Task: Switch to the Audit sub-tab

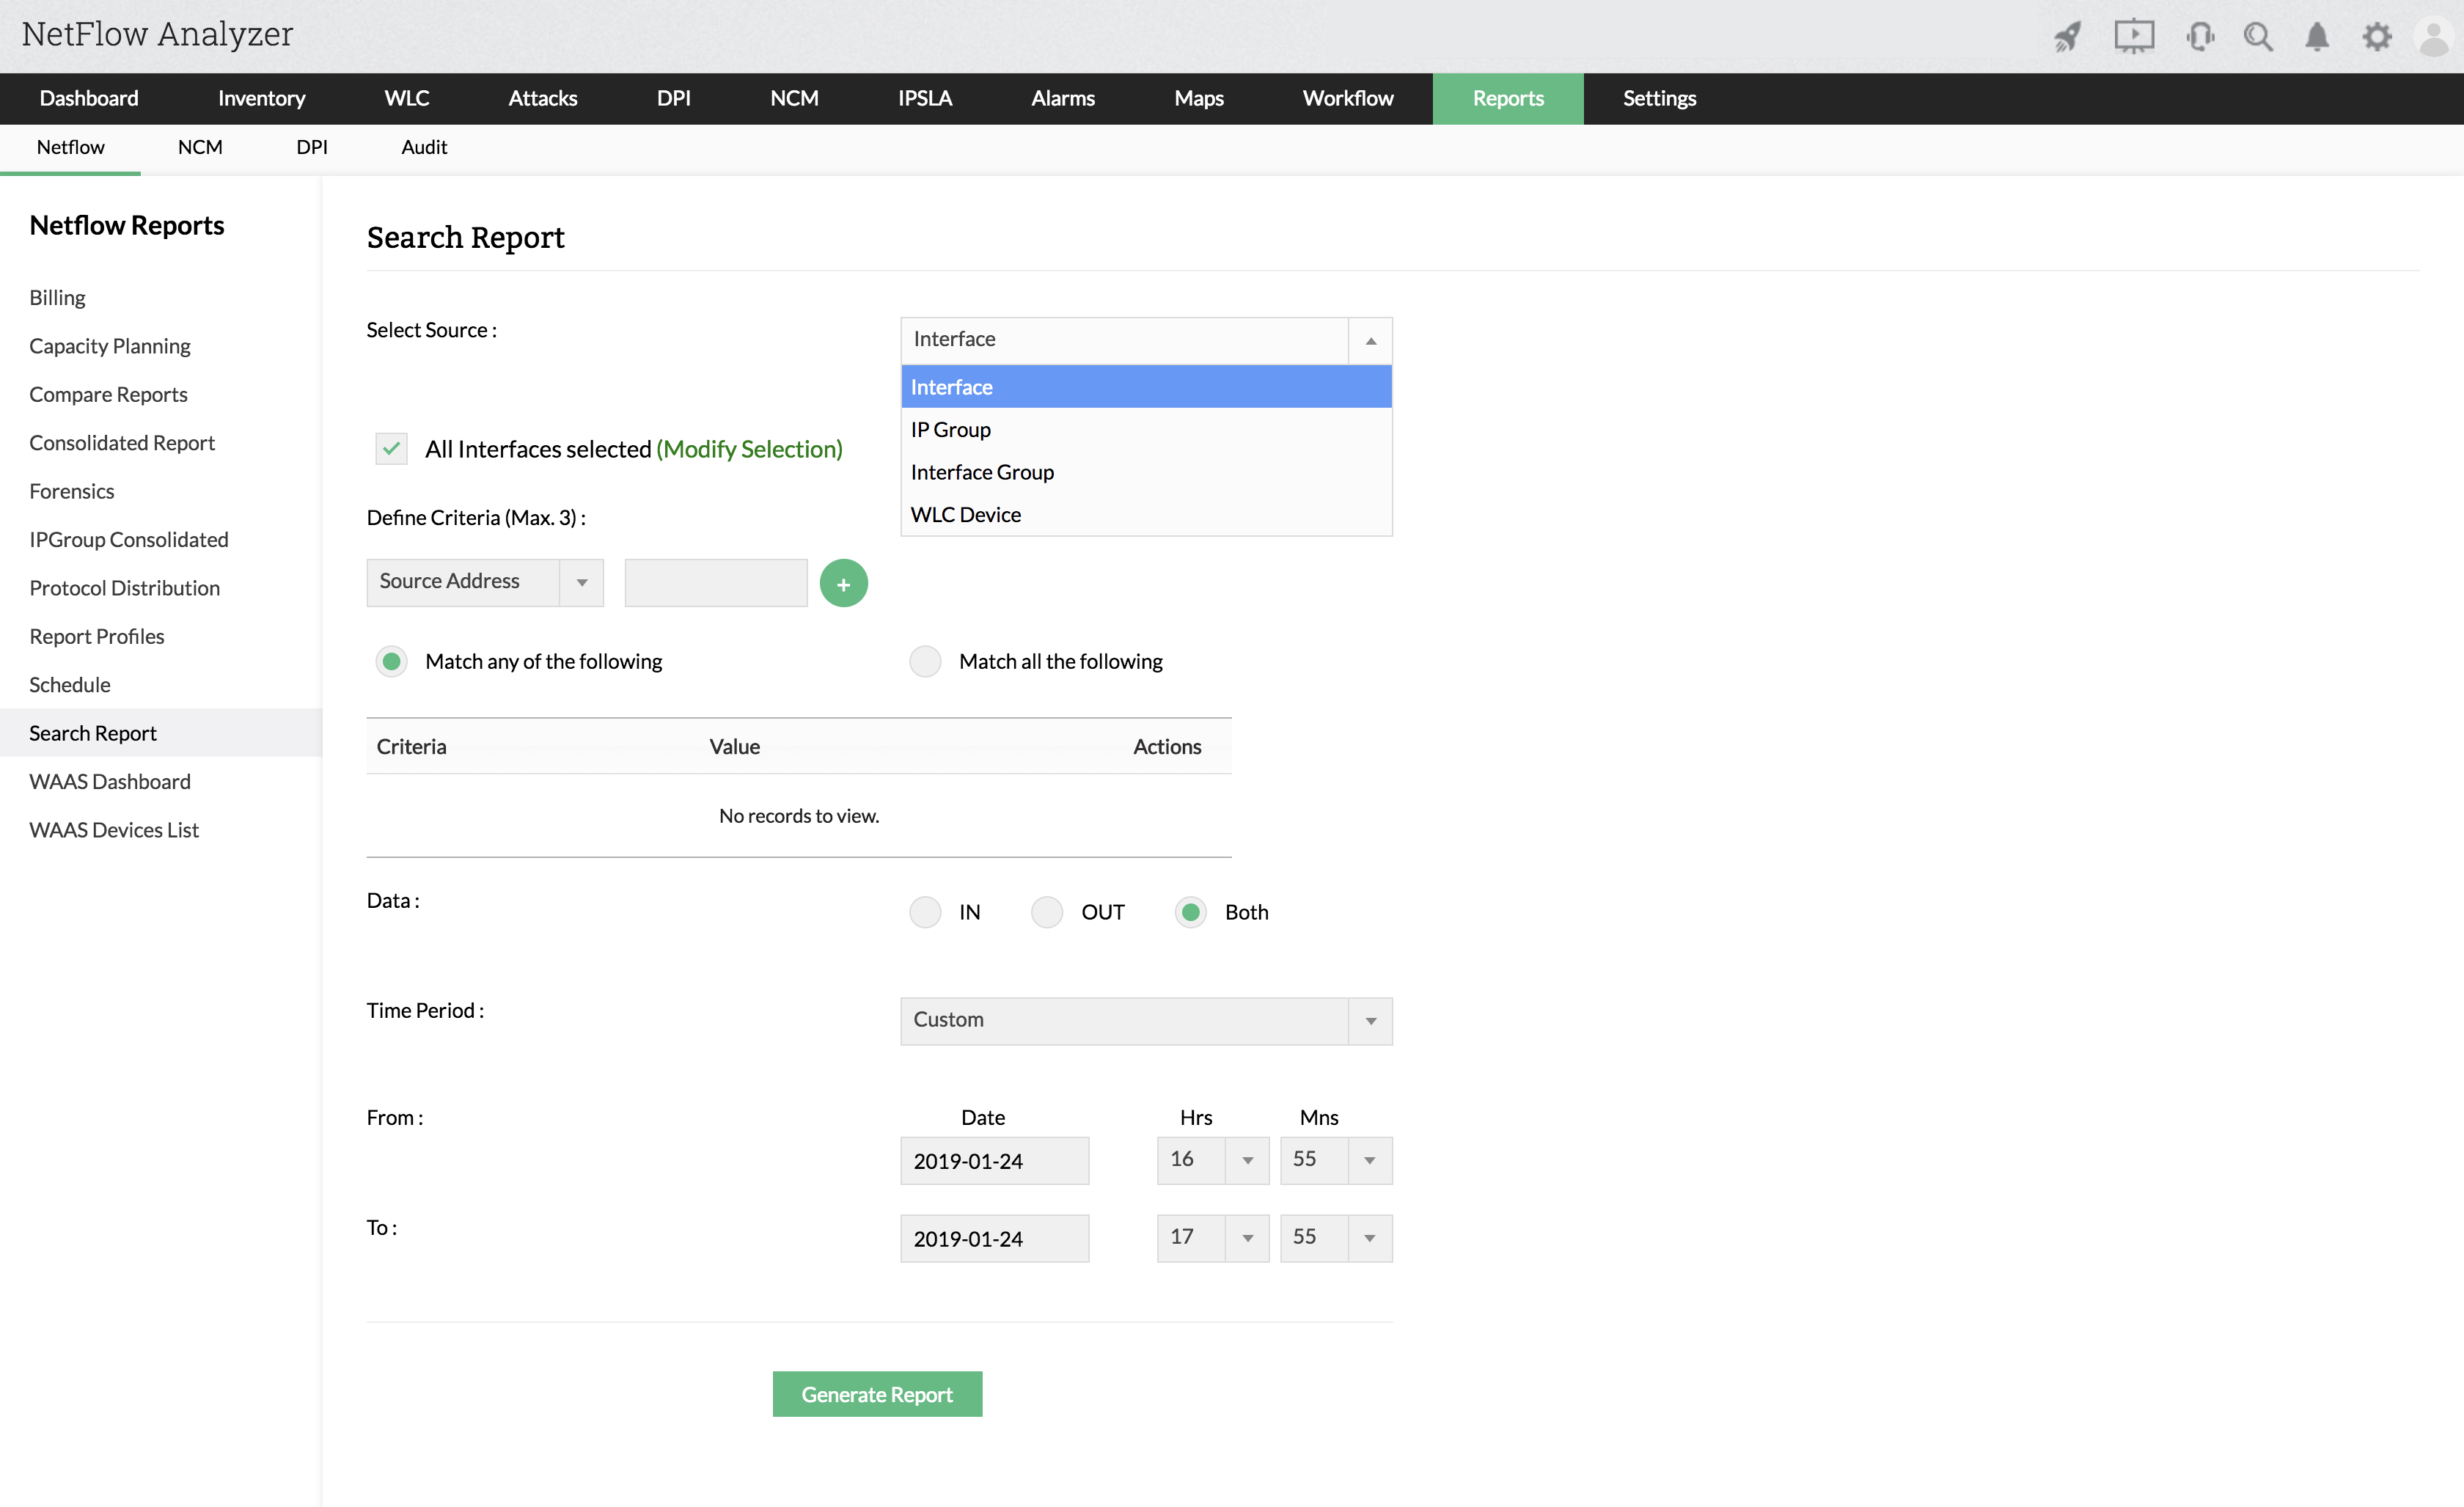Action: 424,147
